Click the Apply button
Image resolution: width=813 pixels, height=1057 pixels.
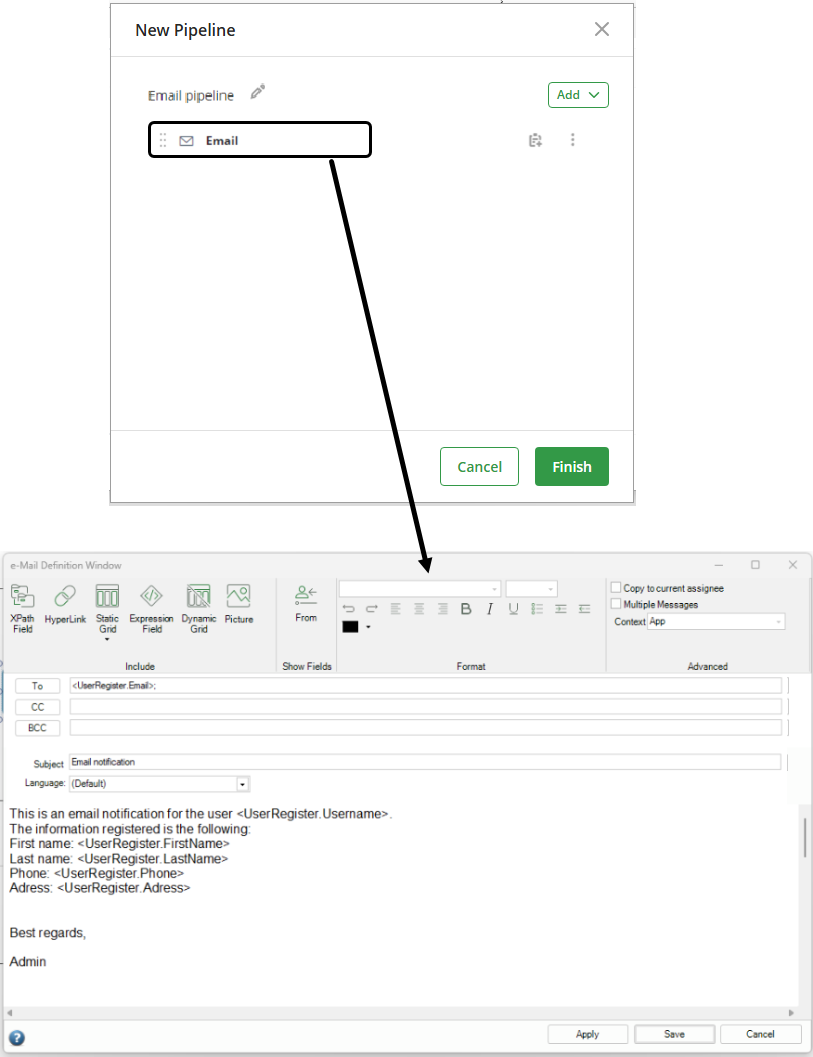pos(587,1034)
